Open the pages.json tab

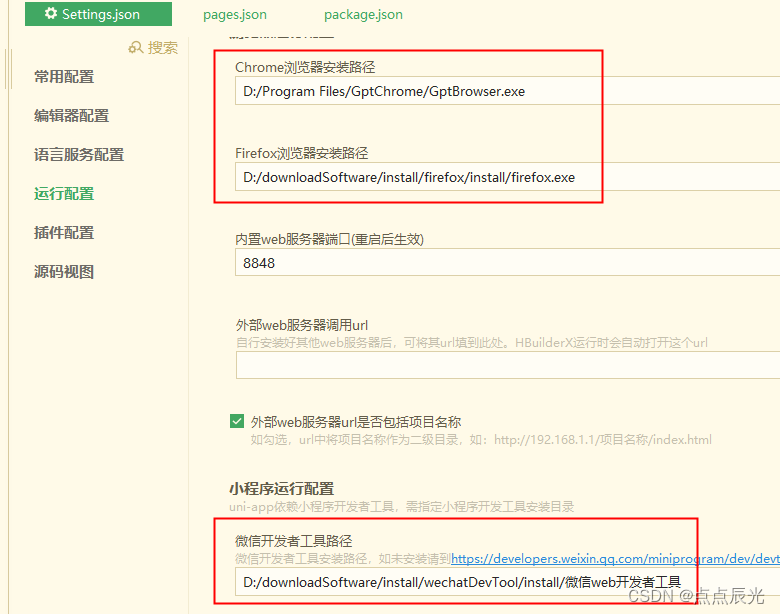point(235,14)
